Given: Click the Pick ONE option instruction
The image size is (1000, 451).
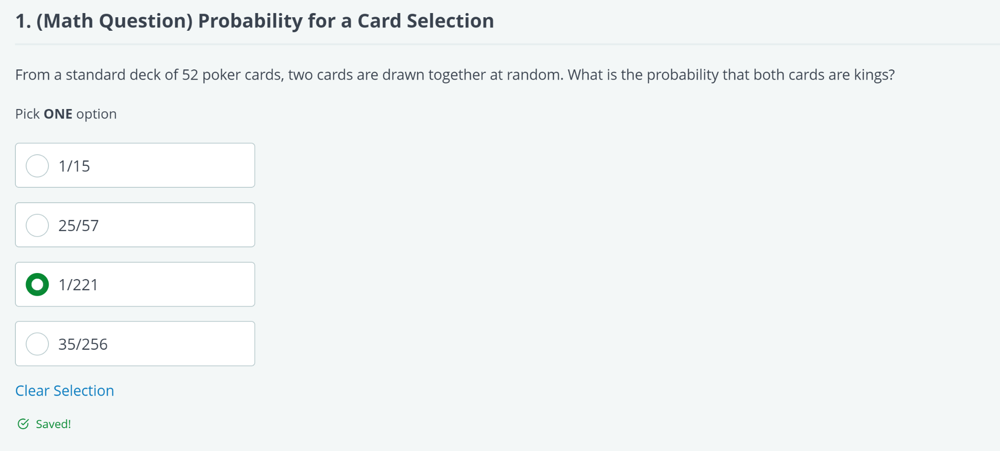Looking at the screenshot, I should [66, 114].
